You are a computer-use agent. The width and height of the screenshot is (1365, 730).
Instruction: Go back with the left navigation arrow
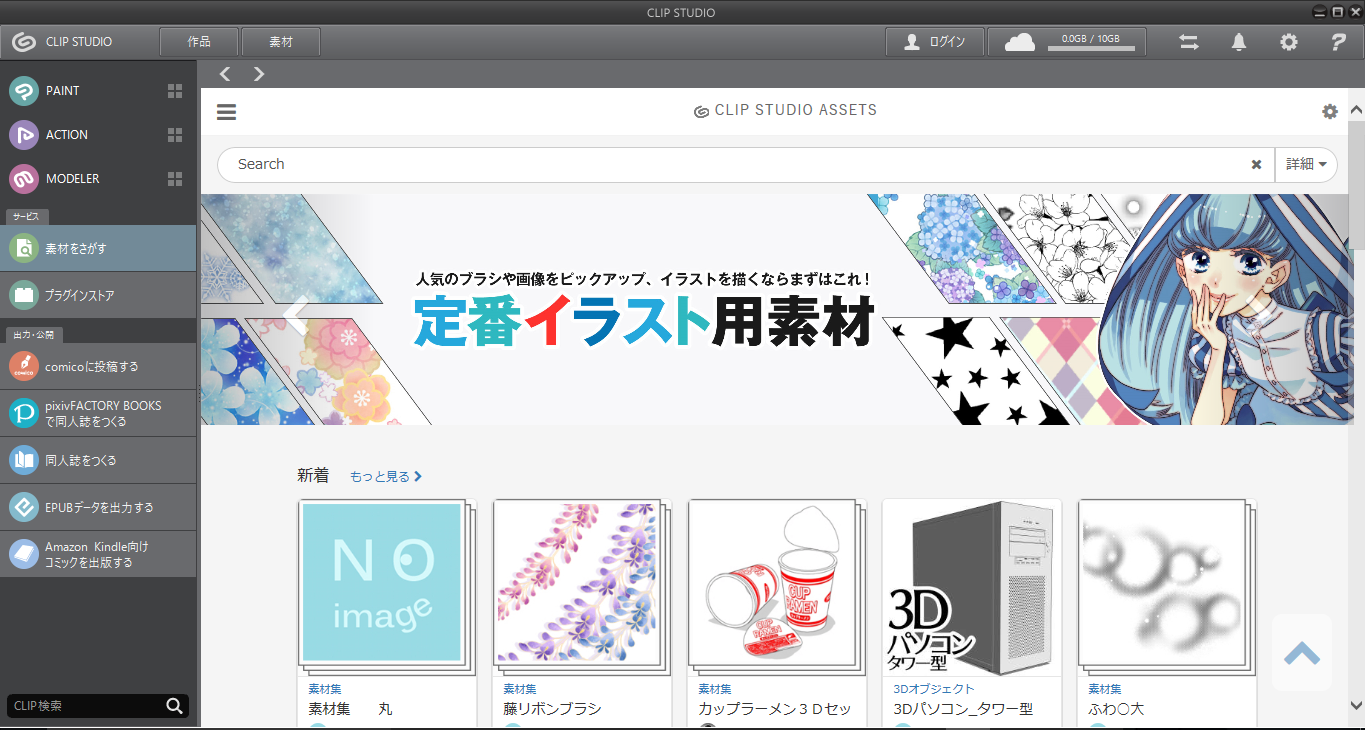pyautogui.click(x=225, y=74)
